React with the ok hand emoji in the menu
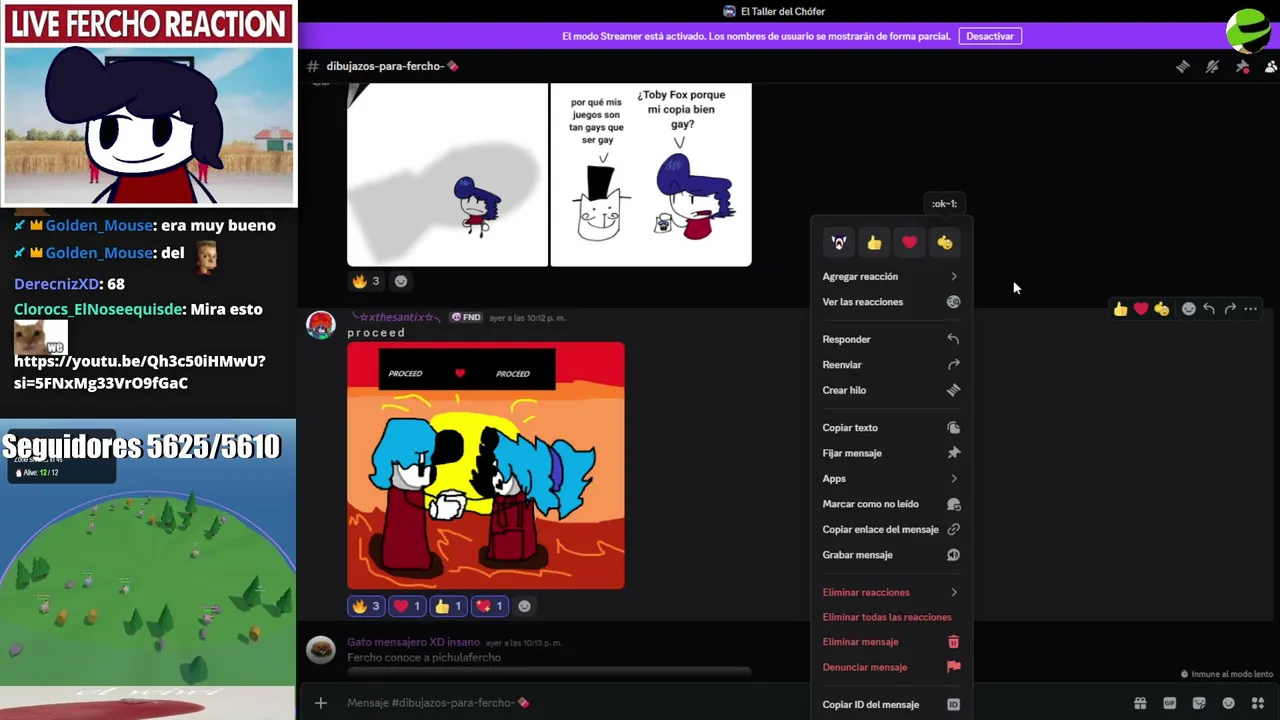 click(944, 242)
